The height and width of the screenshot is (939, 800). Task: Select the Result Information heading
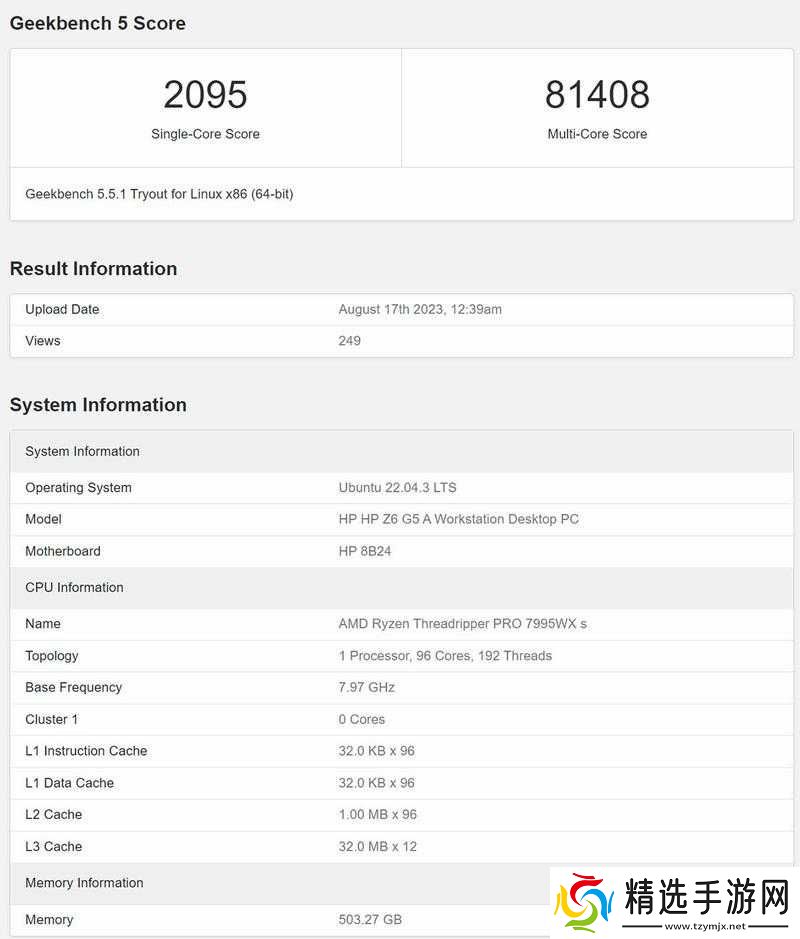93,269
